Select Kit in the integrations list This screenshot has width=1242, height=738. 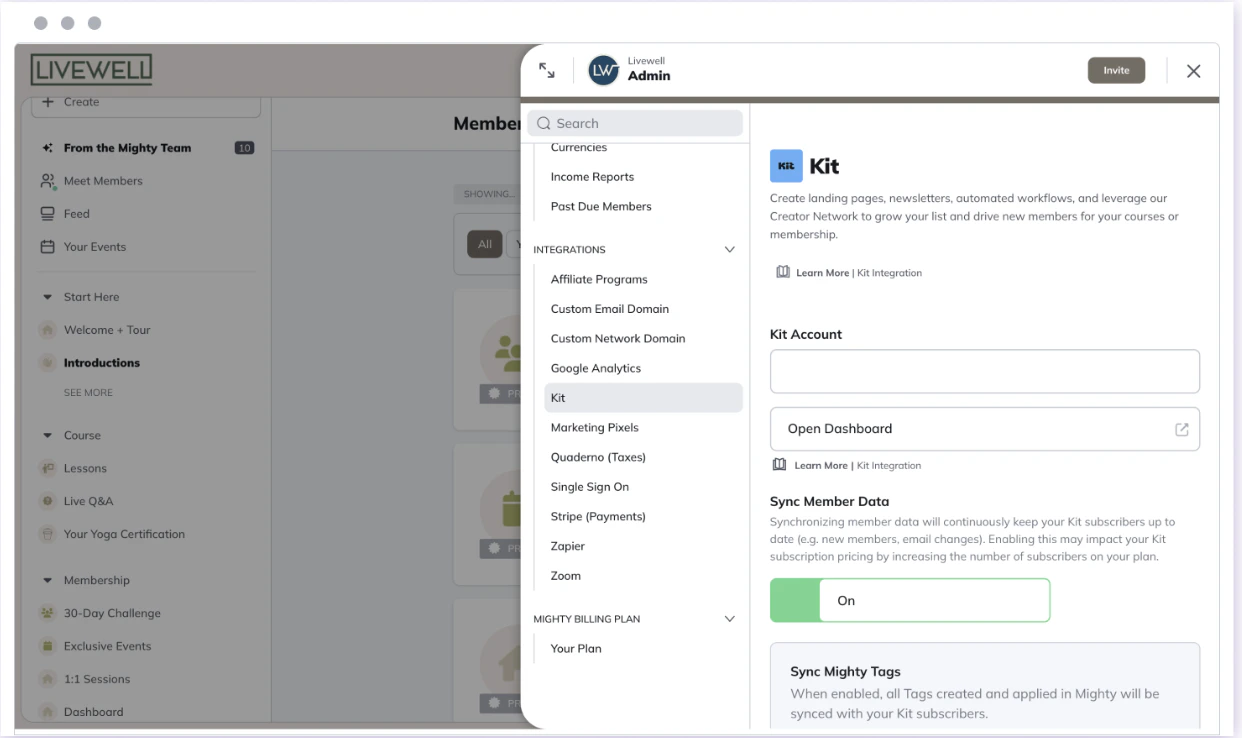644,398
